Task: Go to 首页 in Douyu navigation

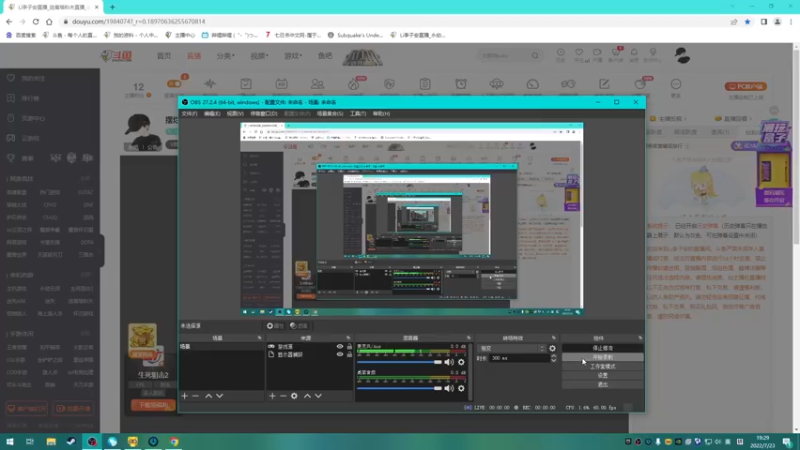Action: coord(164,56)
